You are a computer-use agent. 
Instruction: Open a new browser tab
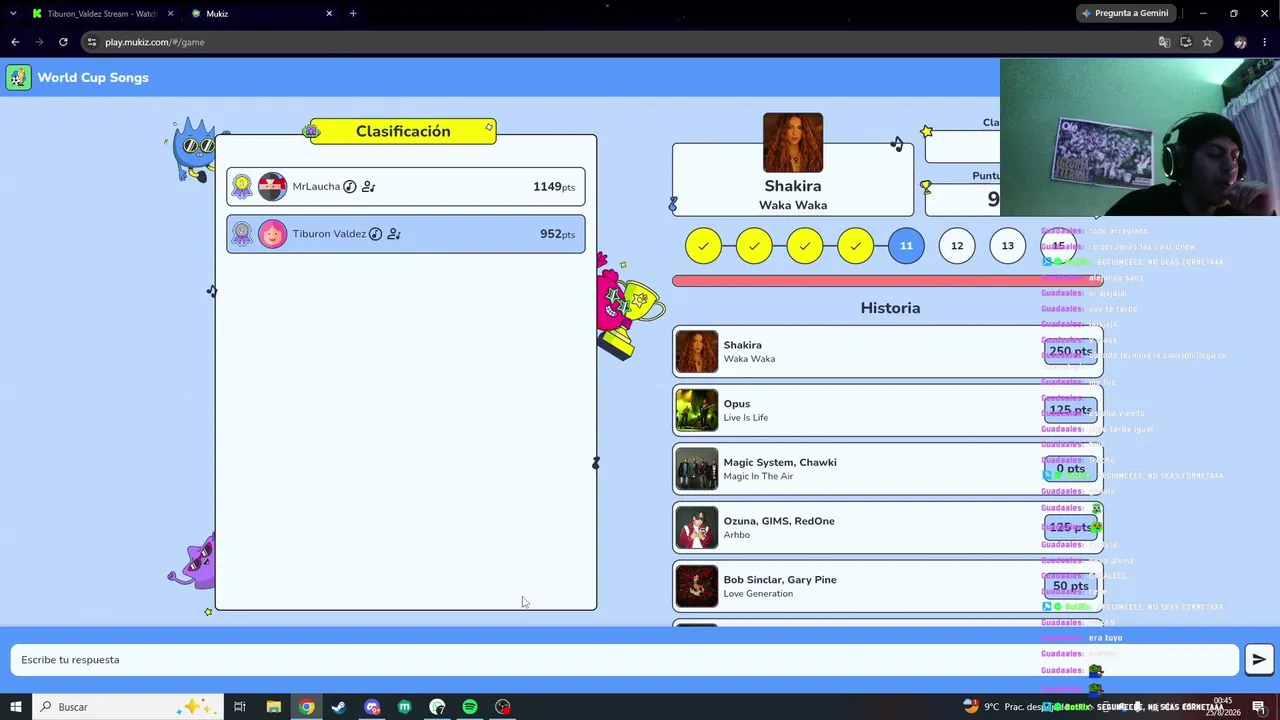coord(353,14)
